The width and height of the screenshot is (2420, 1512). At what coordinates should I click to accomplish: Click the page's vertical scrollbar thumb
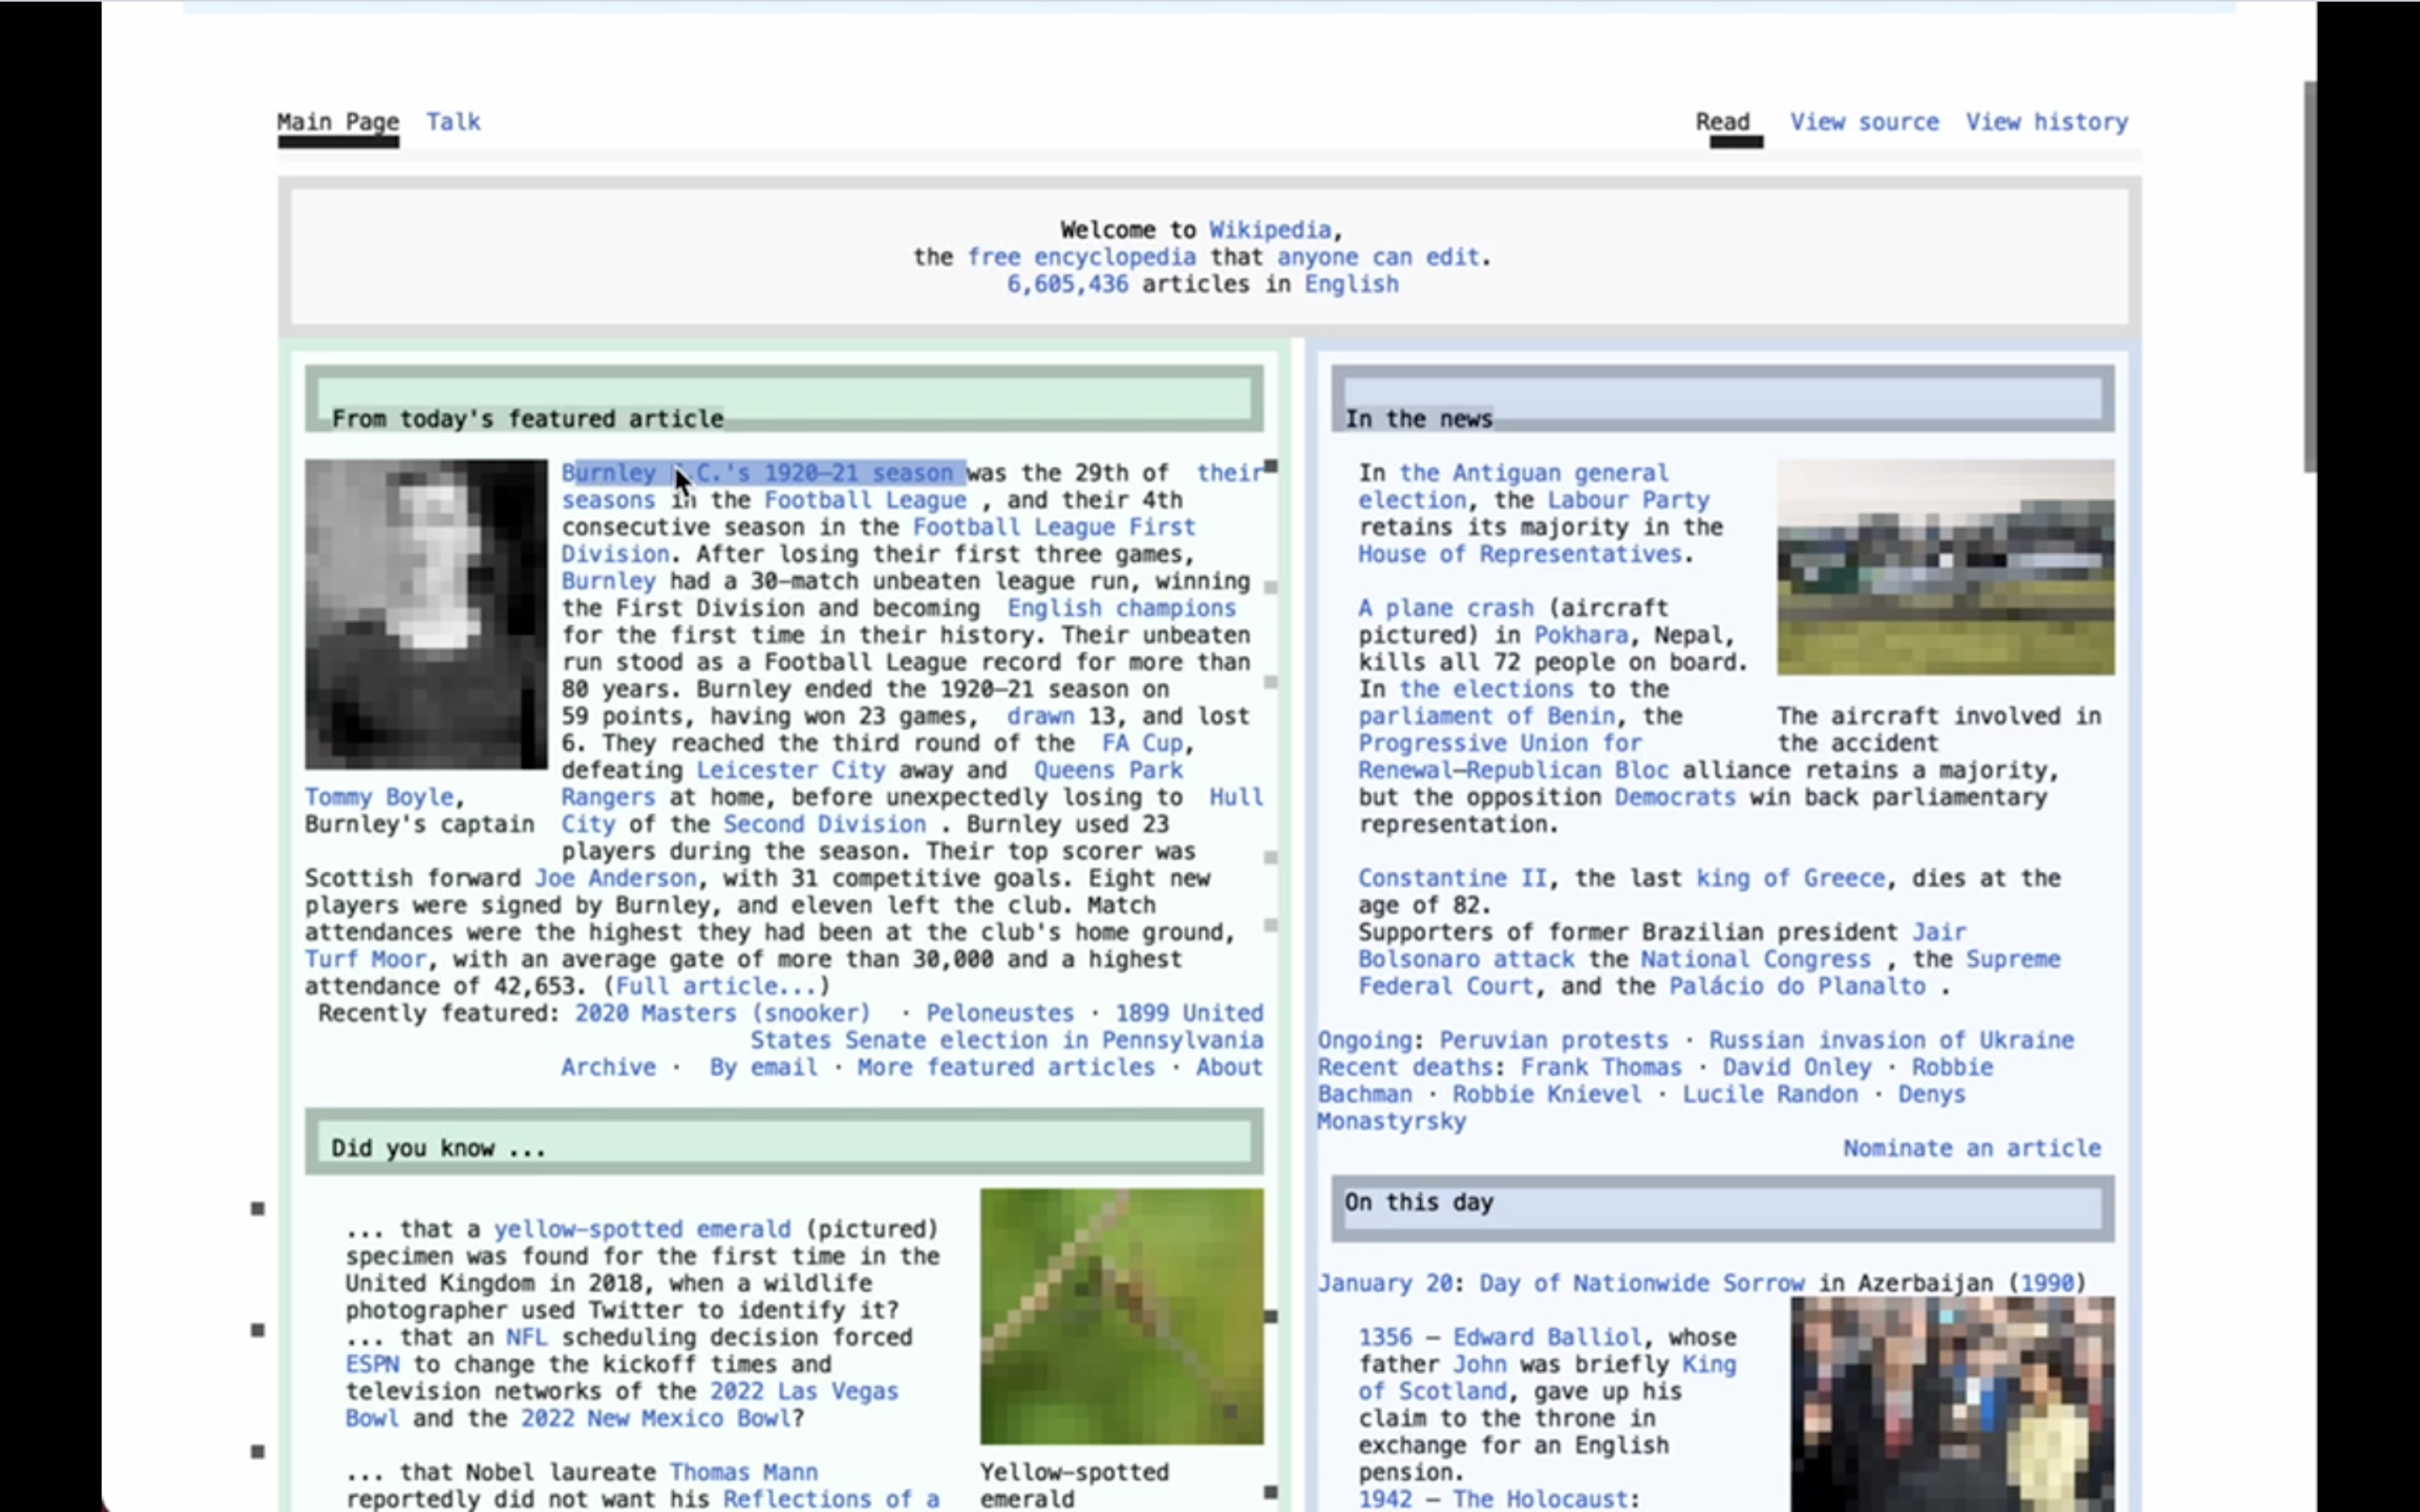click(x=2309, y=277)
